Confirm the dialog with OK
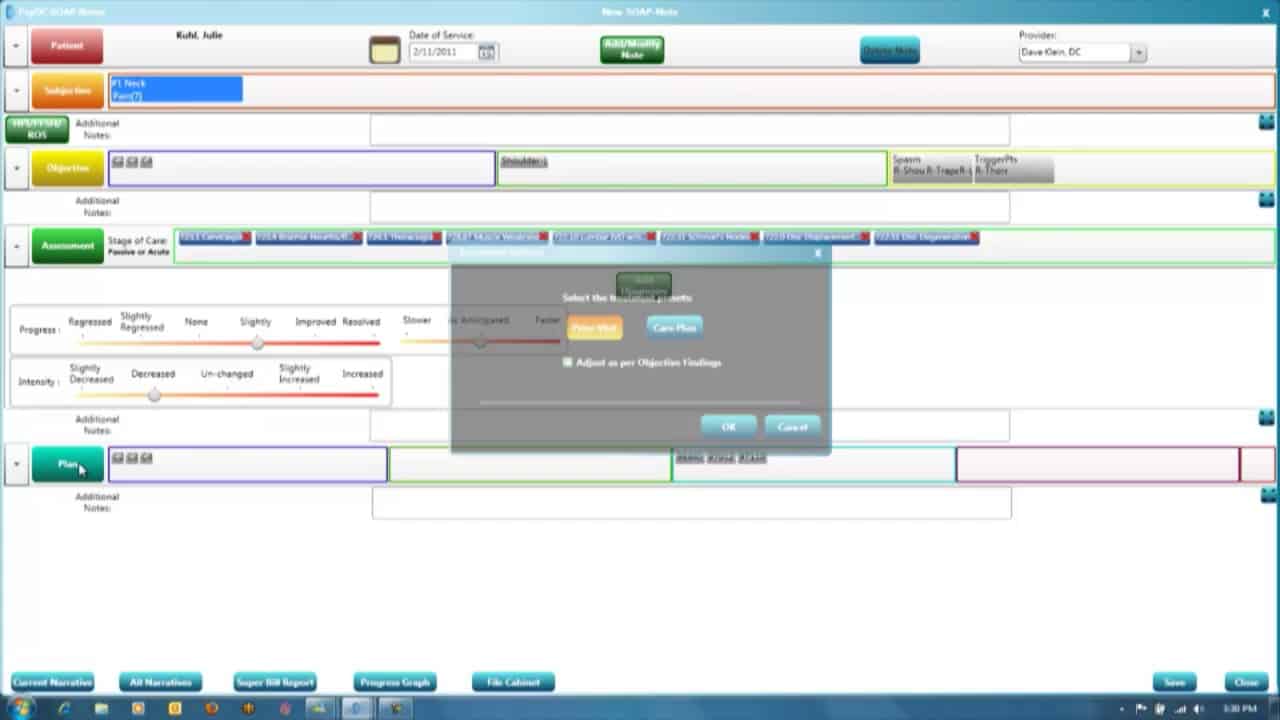The width and height of the screenshot is (1280, 720). coord(729,427)
